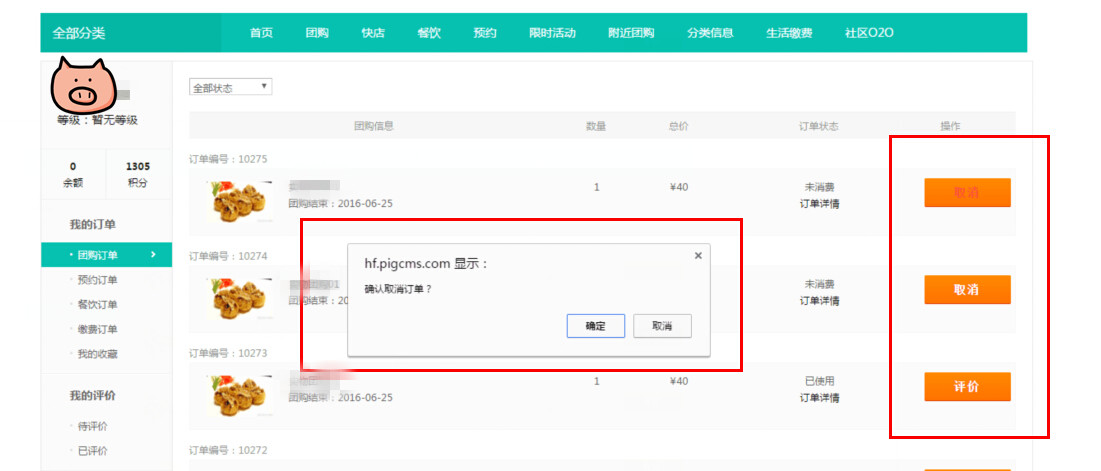This screenshot has width=1101, height=471.
Task: Expand the 全部分类 category menu
Action: 79,33
